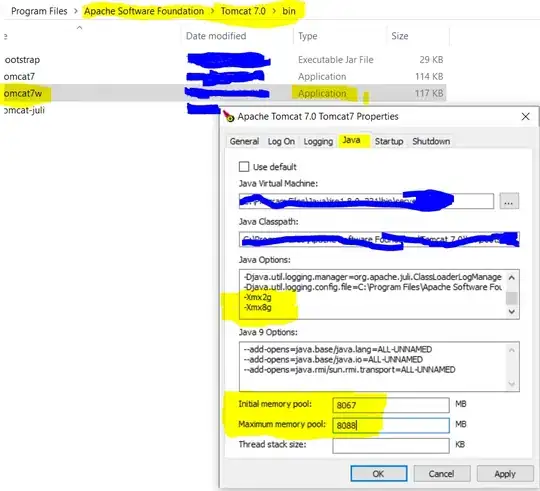
Task: Tick the Use default checkbox
Action: click(x=244, y=167)
